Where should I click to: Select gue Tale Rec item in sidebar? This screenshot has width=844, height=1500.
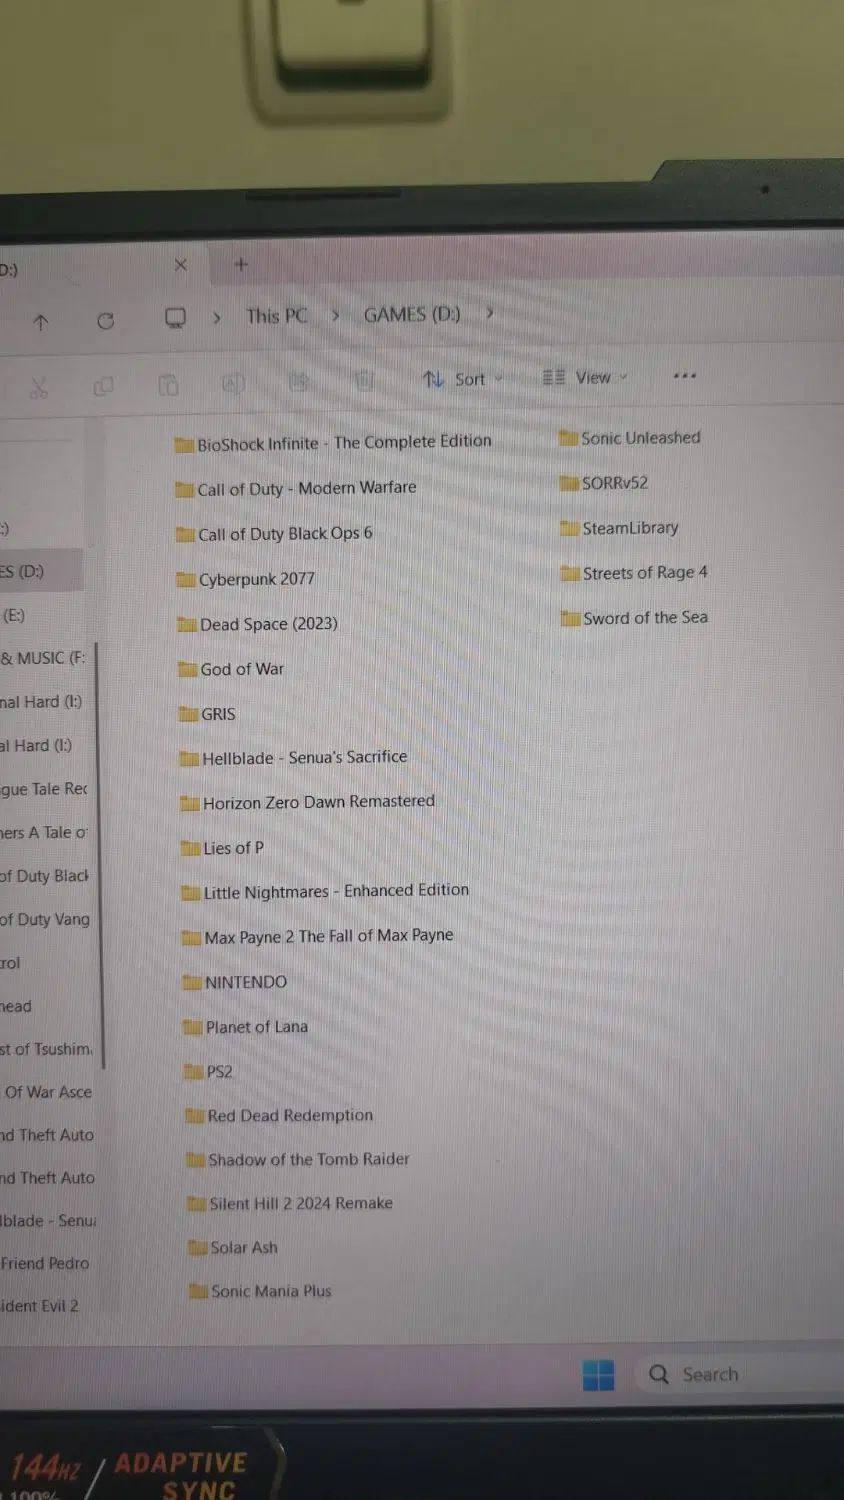44,789
